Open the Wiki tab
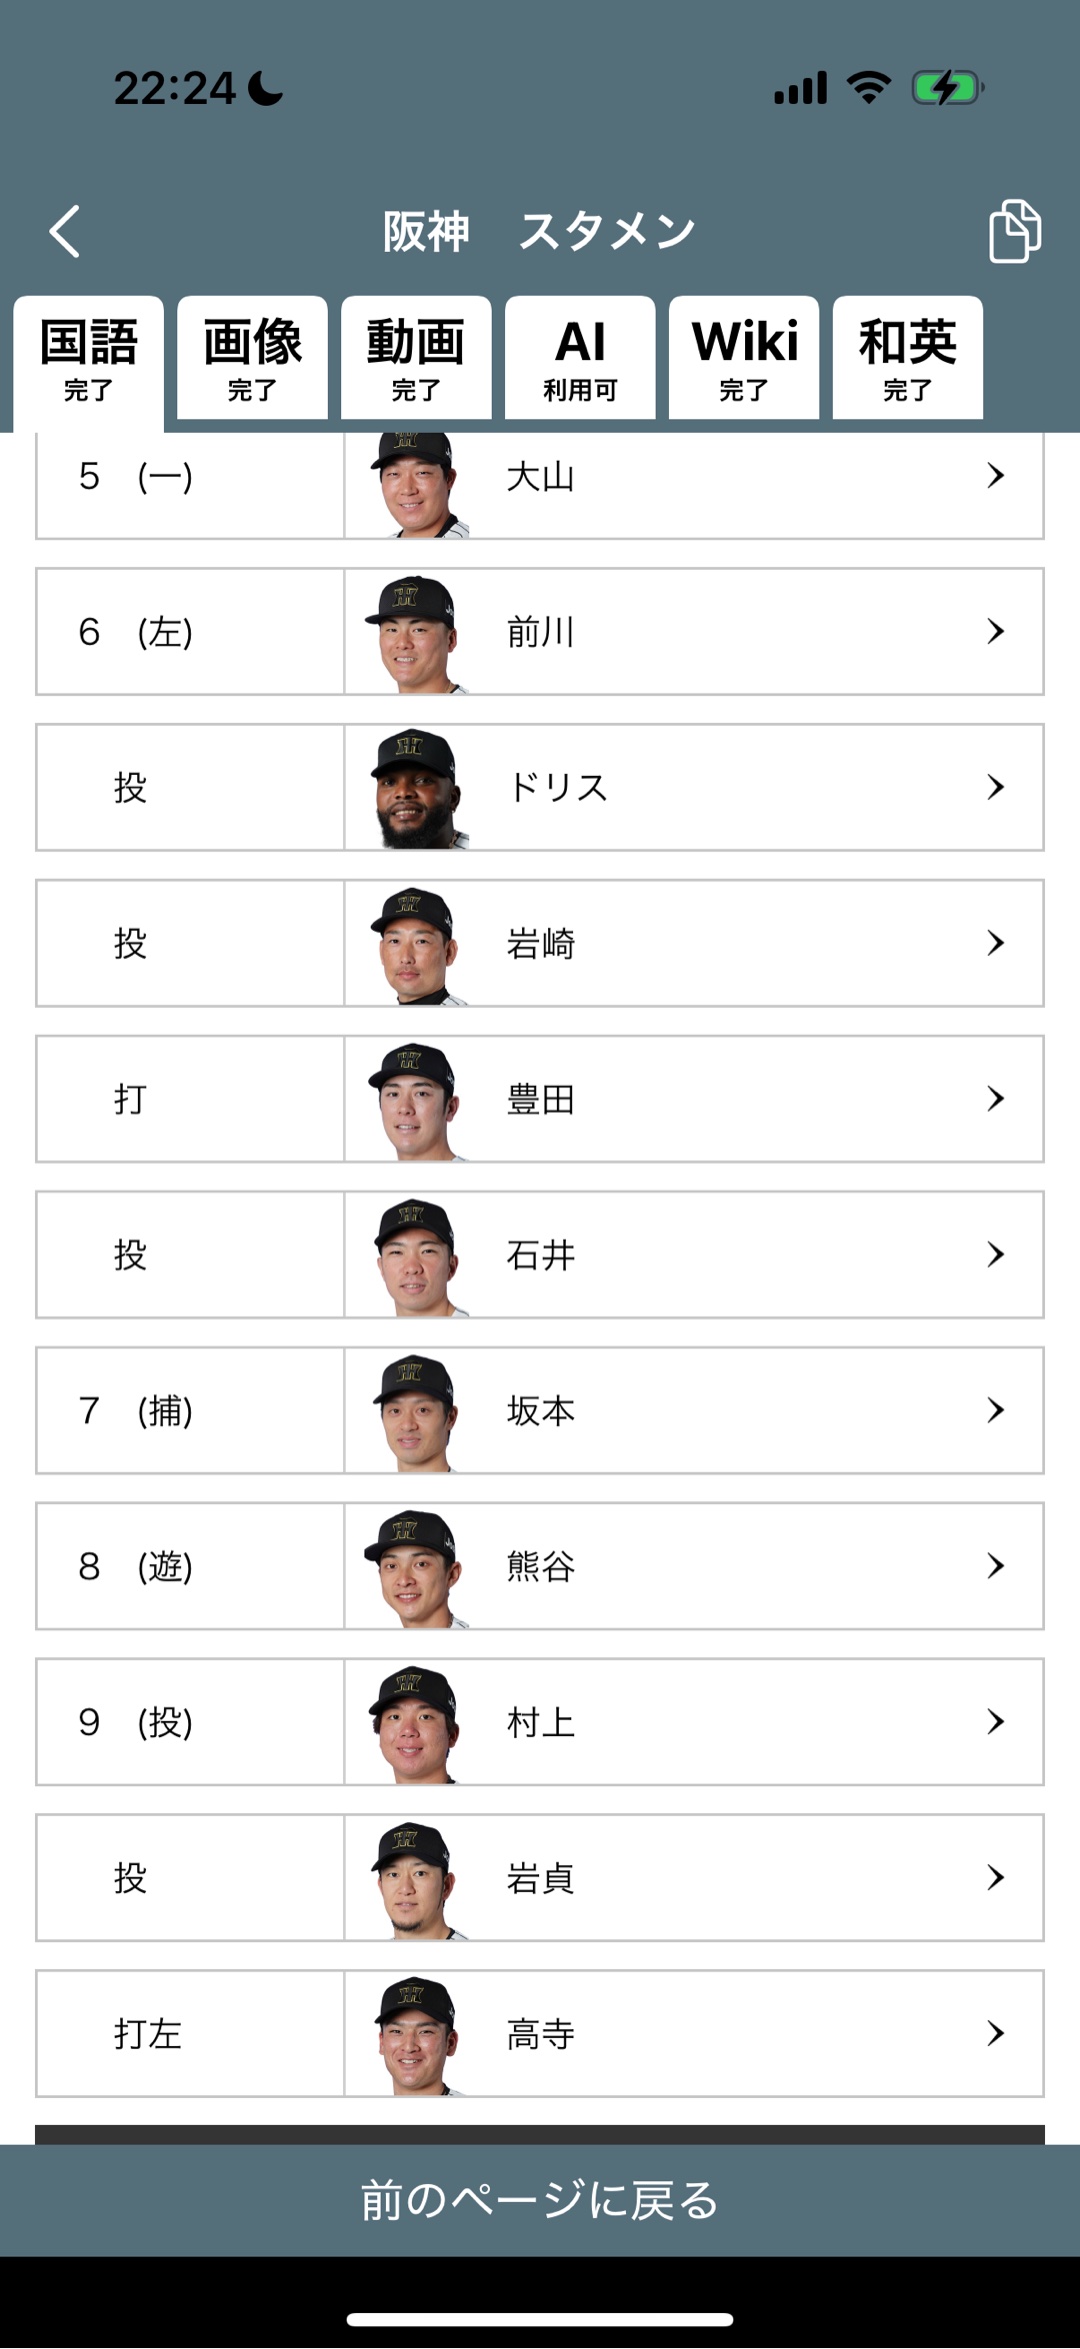Image resolution: width=1080 pixels, height=2349 pixels. pyautogui.click(x=744, y=358)
